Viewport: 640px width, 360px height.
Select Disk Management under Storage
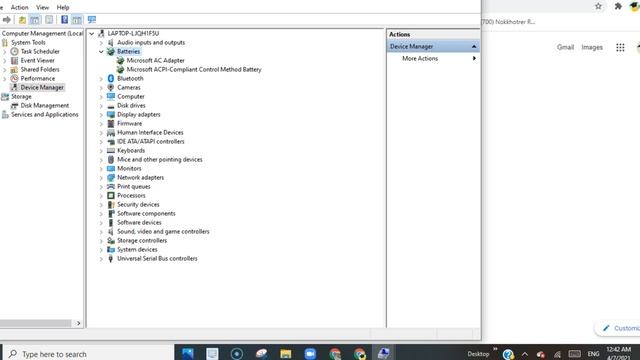pos(44,105)
